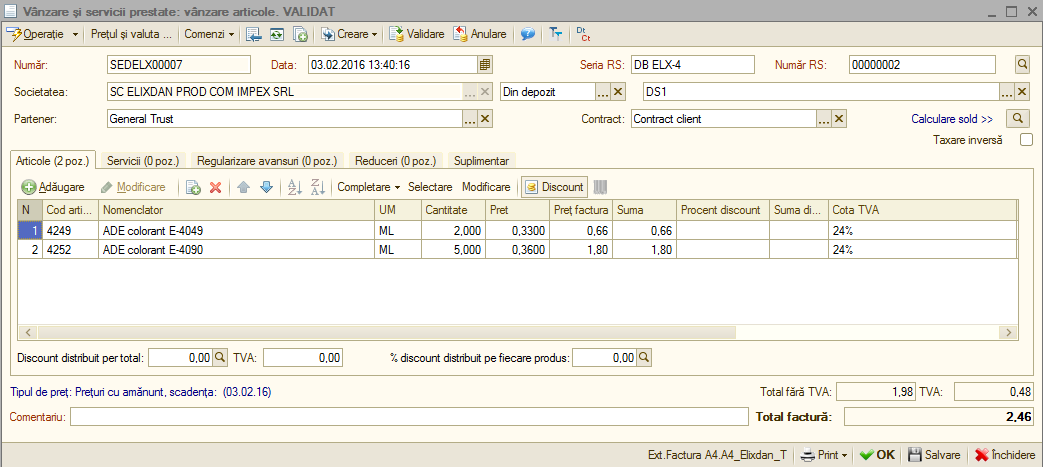Toggle the Taxare inversă checkbox
Image resolution: width=1043 pixels, height=467 pixels.
point(1027,140)
